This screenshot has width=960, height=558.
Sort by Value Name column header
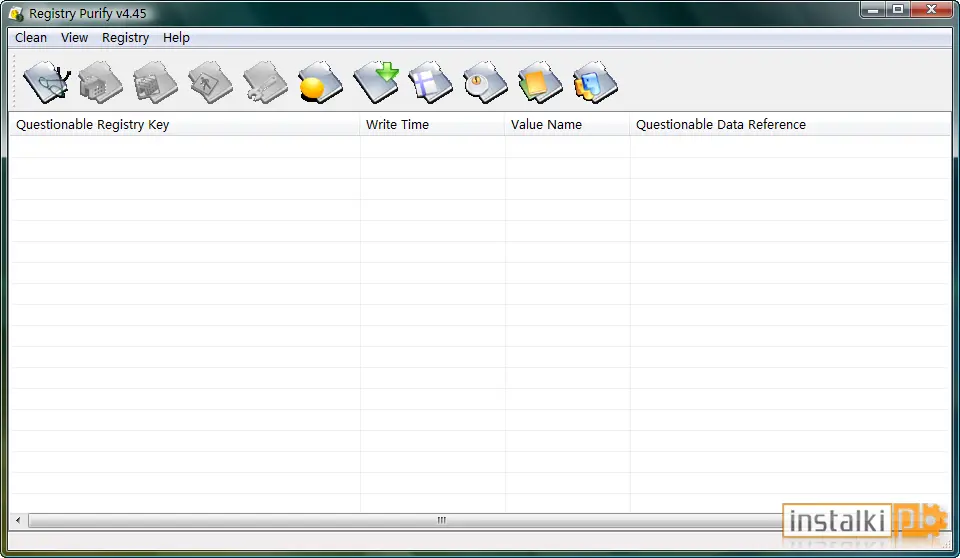[567, 124]
